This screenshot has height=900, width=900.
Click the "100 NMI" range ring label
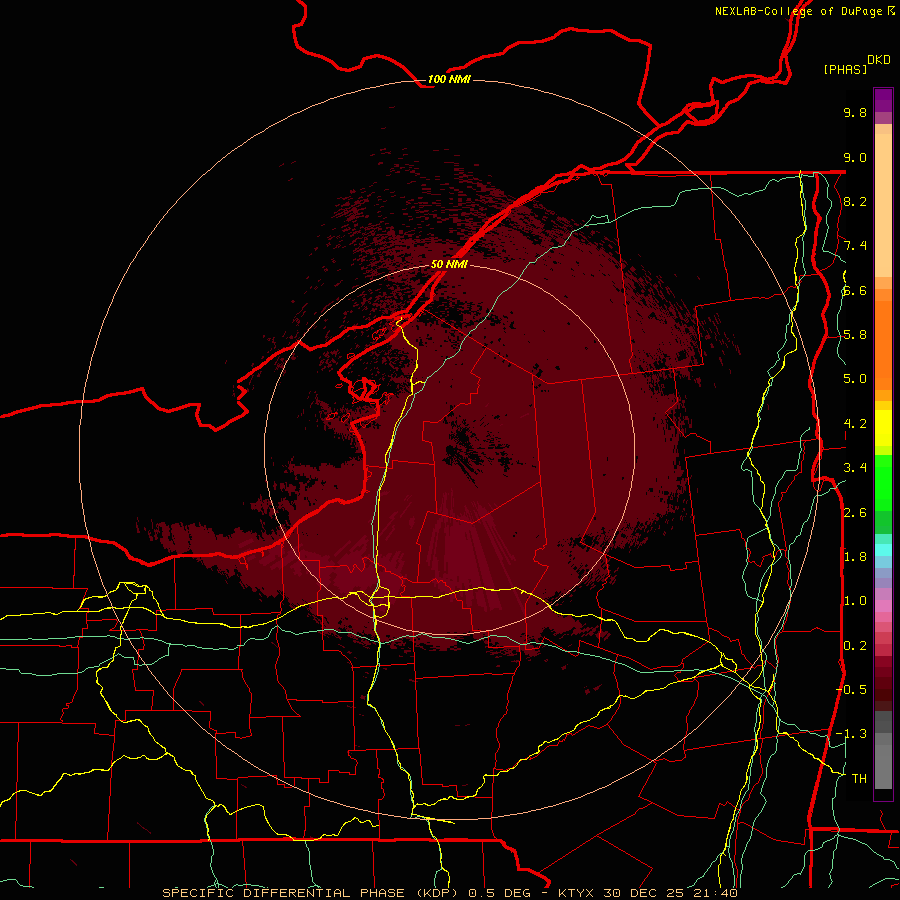click(449, 79)
